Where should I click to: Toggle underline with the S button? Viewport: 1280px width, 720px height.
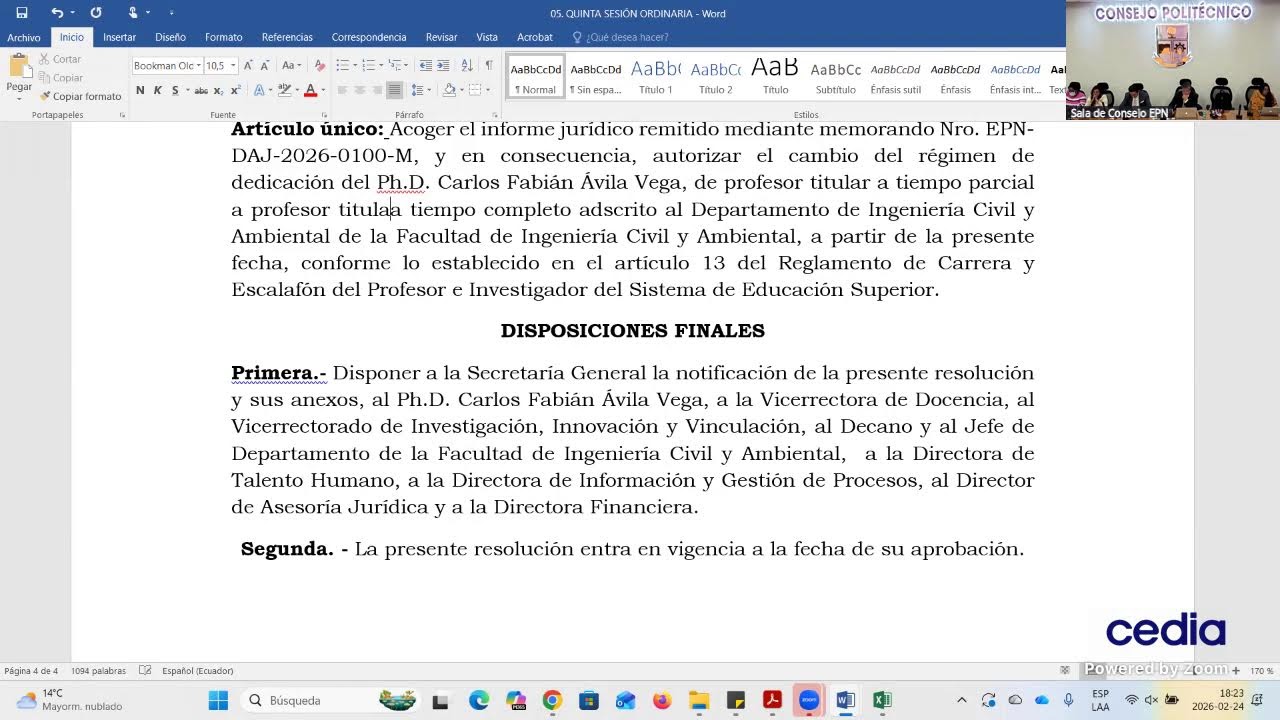click(175, 90)
